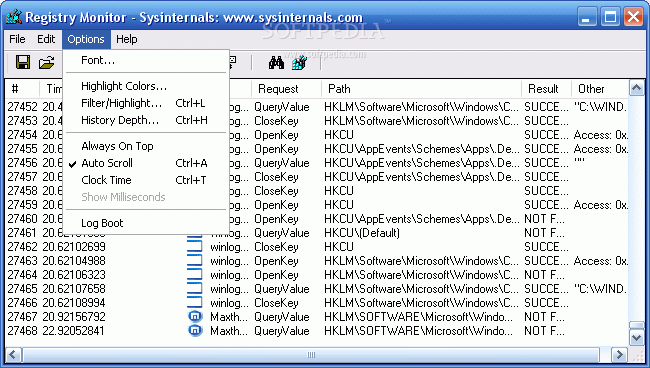Click the horizontal scrollbar right arrow
650x368 pixels.
620,355
